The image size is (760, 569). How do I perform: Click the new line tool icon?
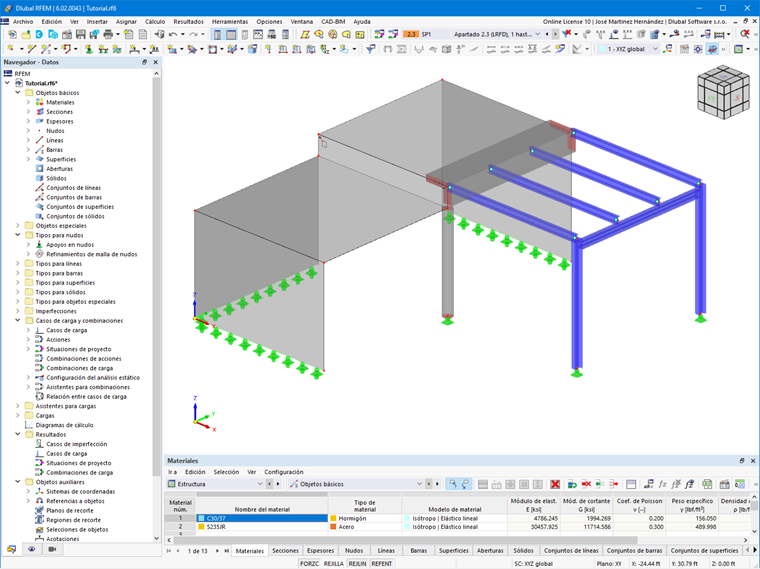click(32, 49)
